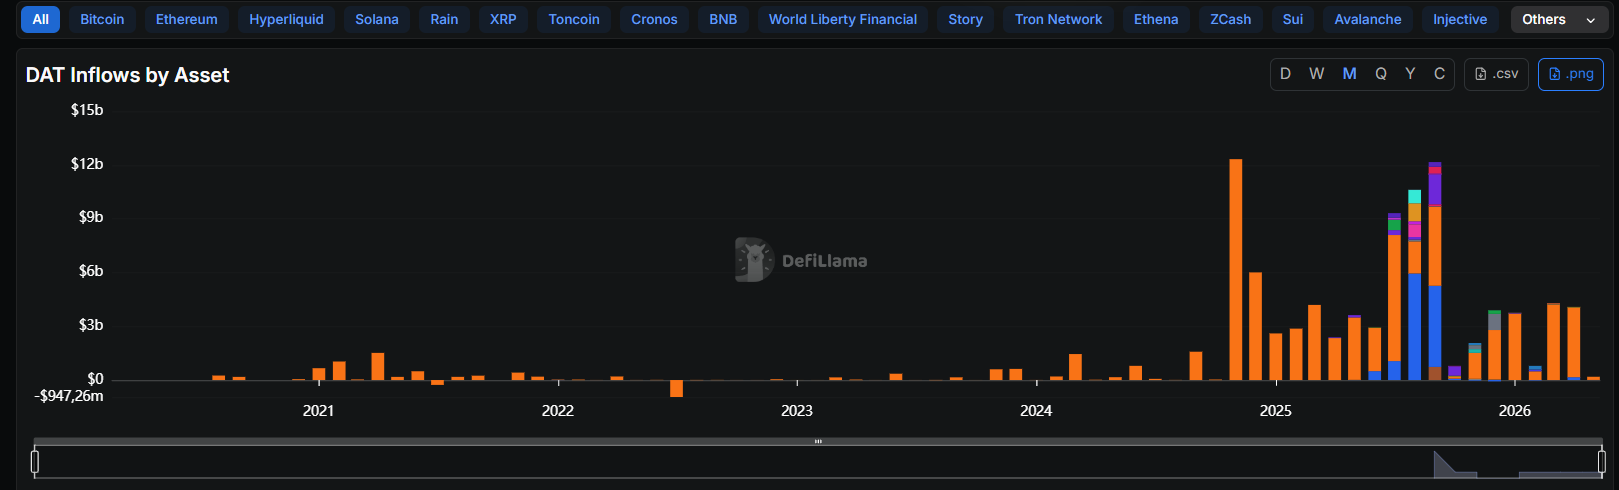Click the $3b y-axis label
Viewport: 1619px width, 490px height.
[91, 325]
